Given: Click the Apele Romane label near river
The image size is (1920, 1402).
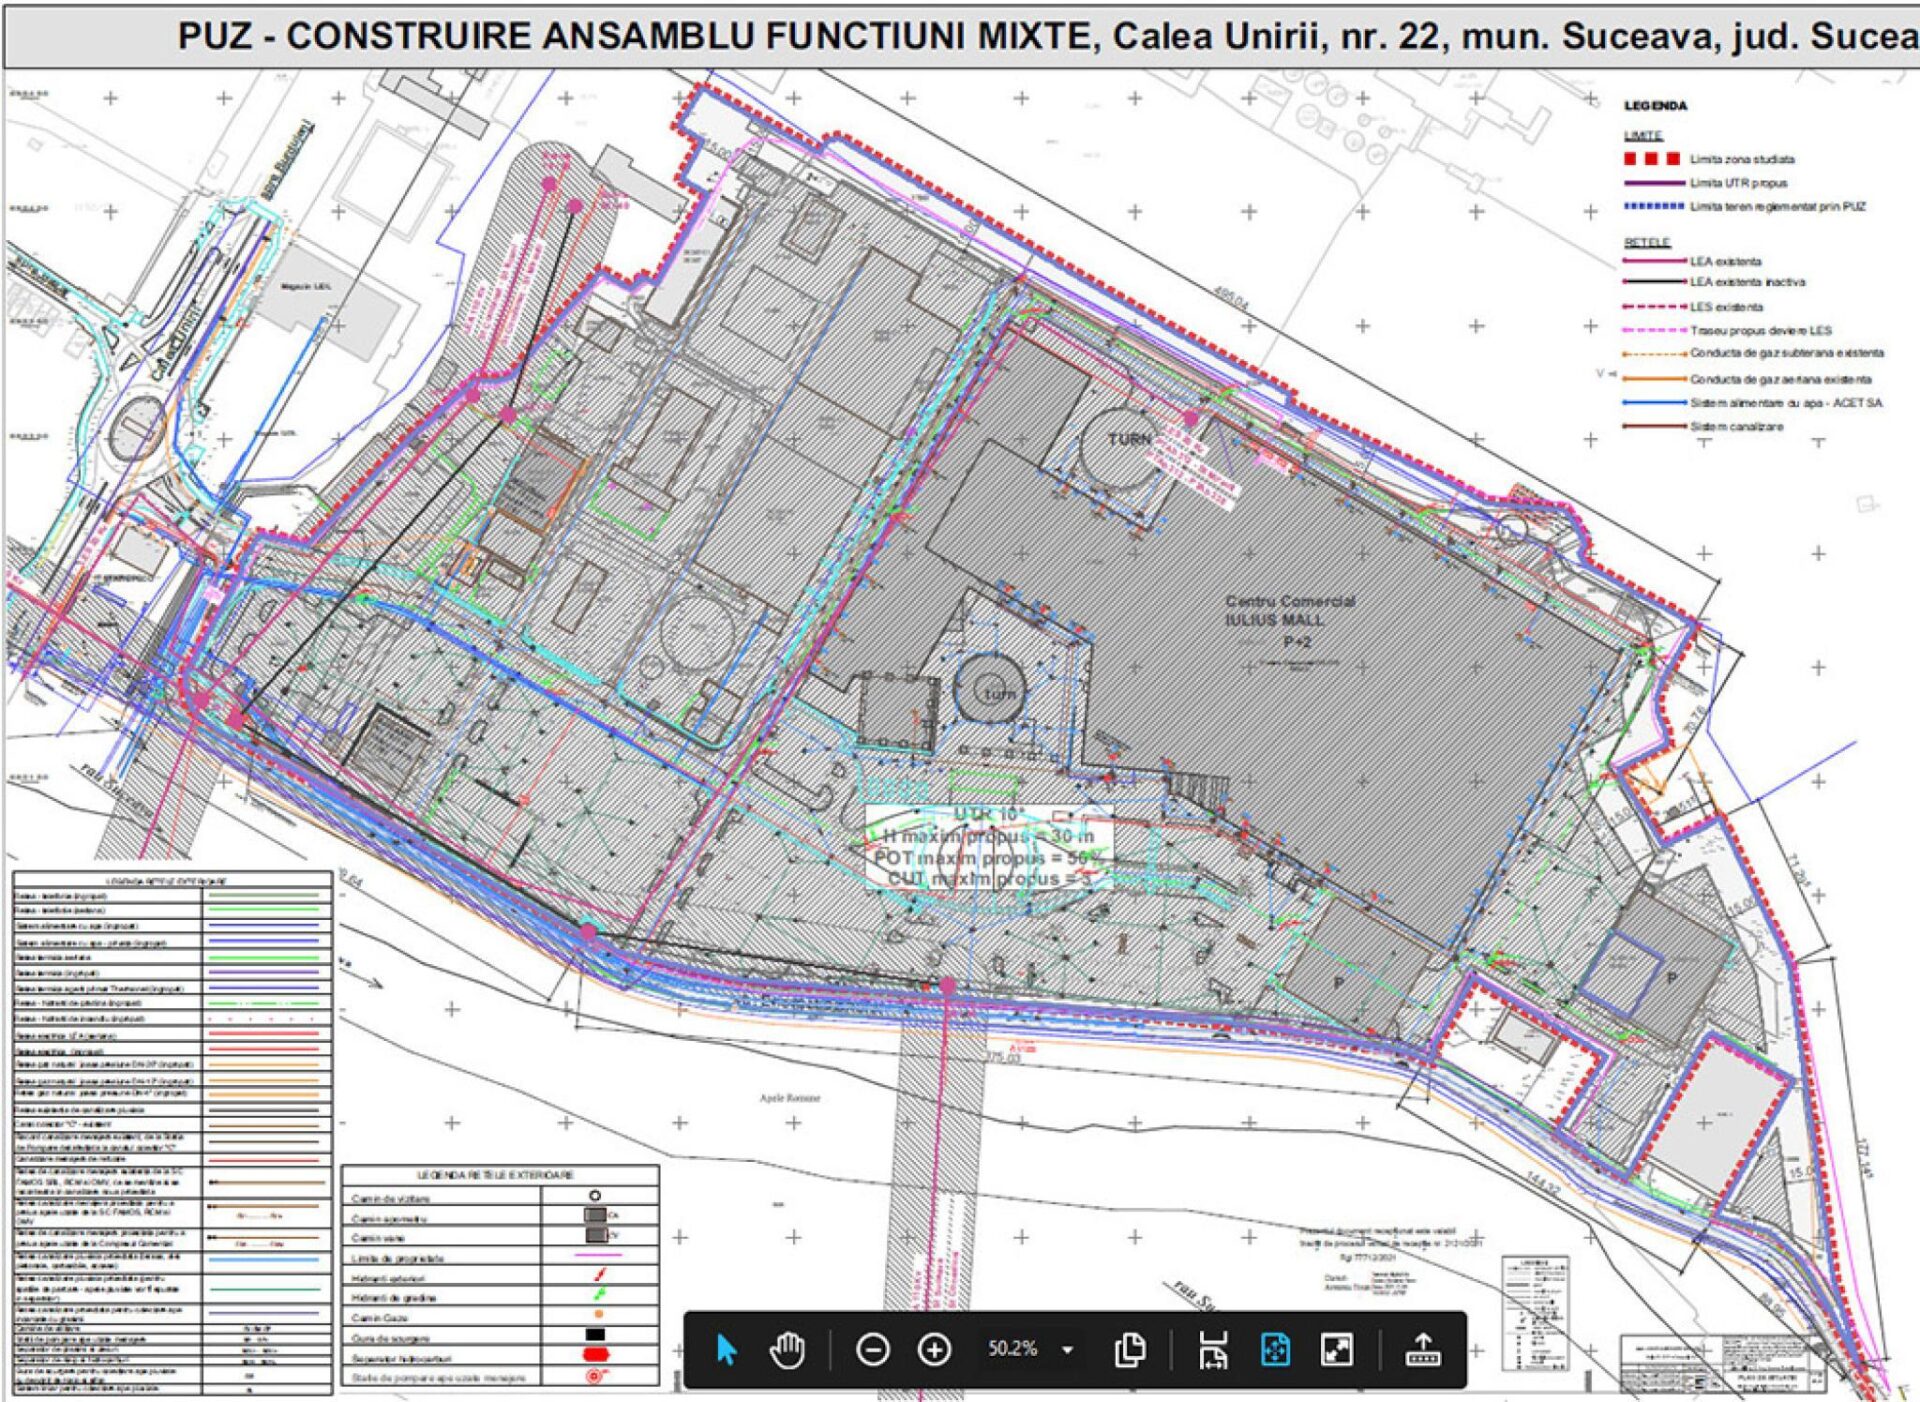Looking at the screenshot, I should (790, 1098).
